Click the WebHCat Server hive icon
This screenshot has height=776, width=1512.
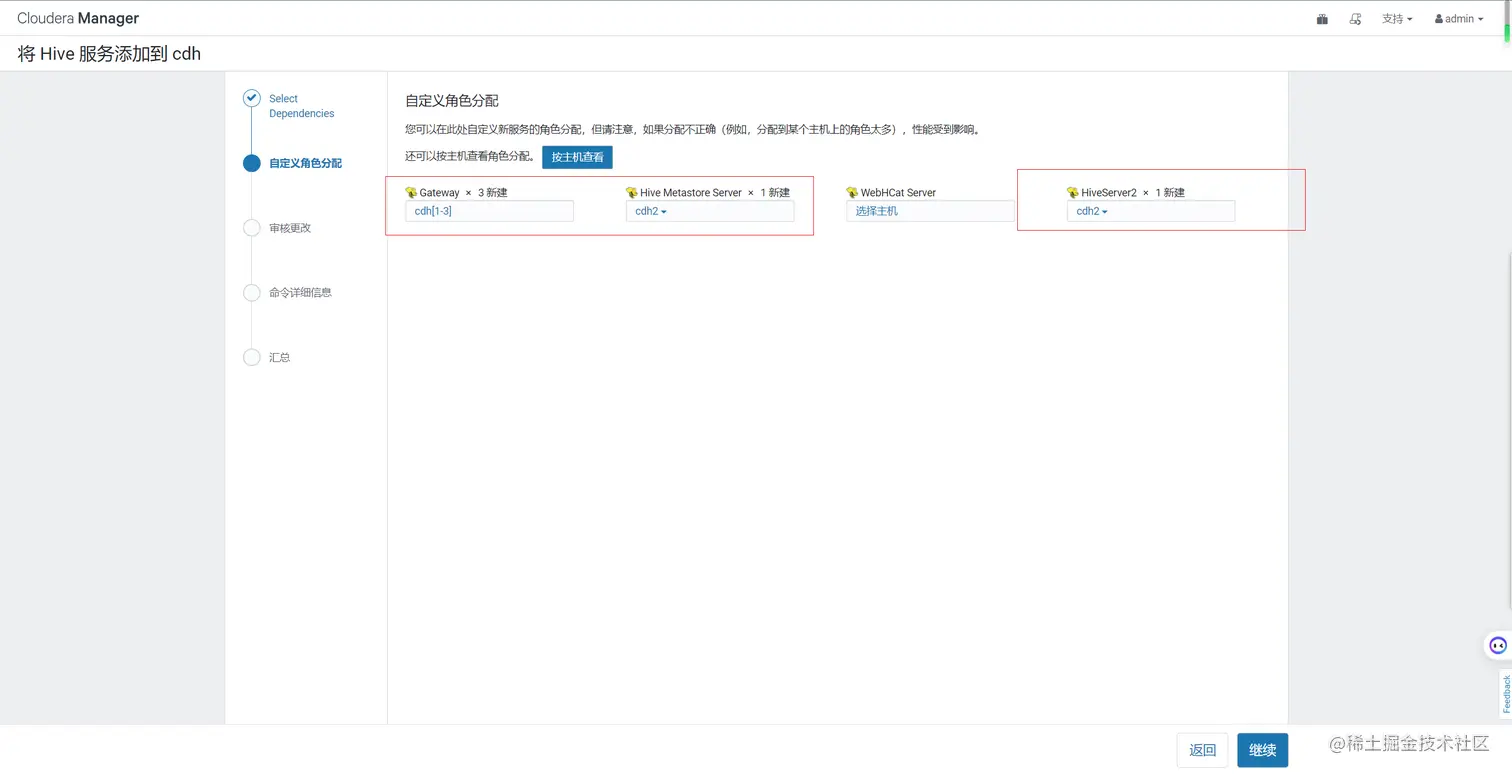click(852, 192)
